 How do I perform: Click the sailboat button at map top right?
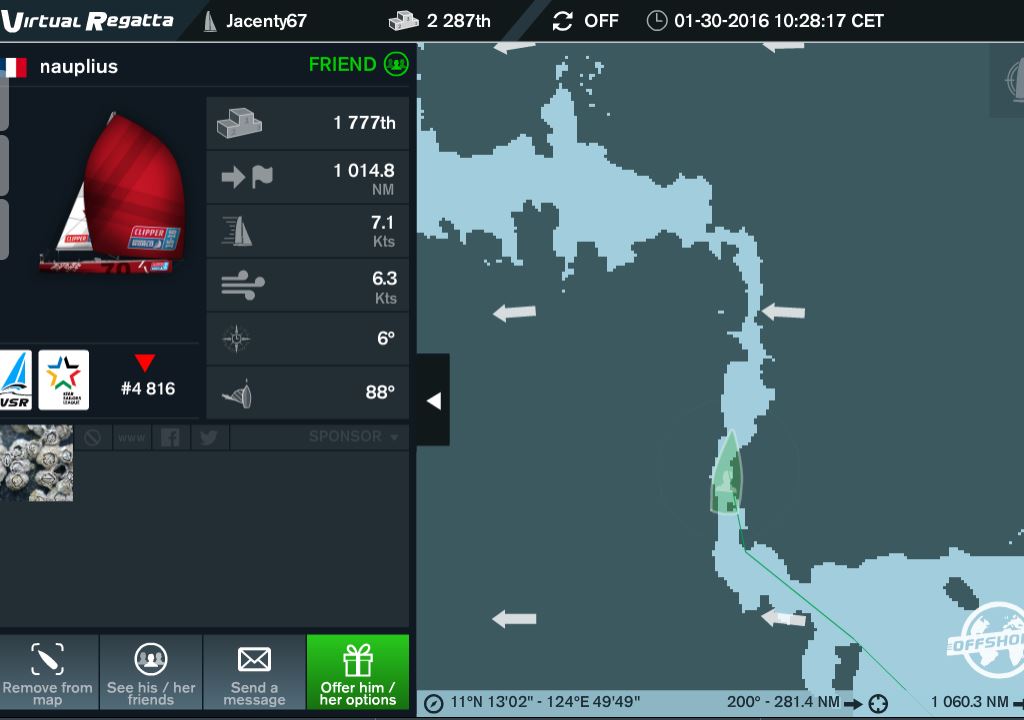point(1009,80)
